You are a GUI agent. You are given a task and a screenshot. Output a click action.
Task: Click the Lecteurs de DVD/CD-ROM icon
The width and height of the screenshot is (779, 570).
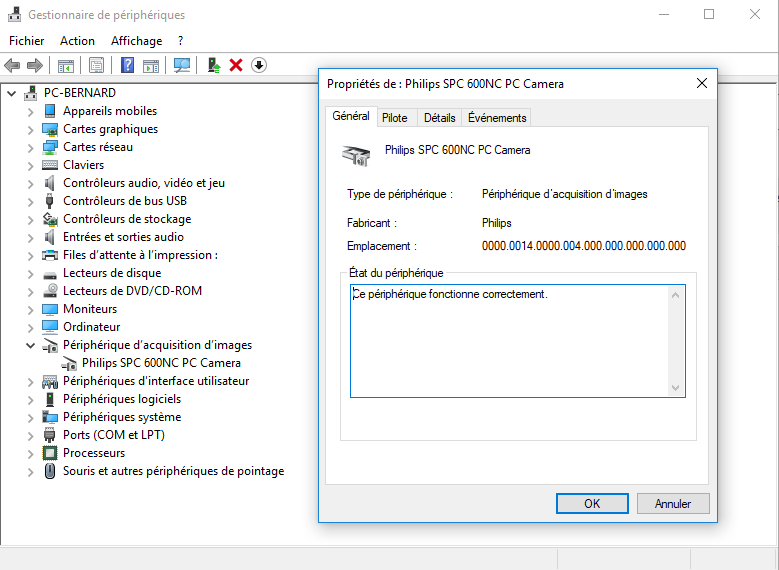(50, 291)
